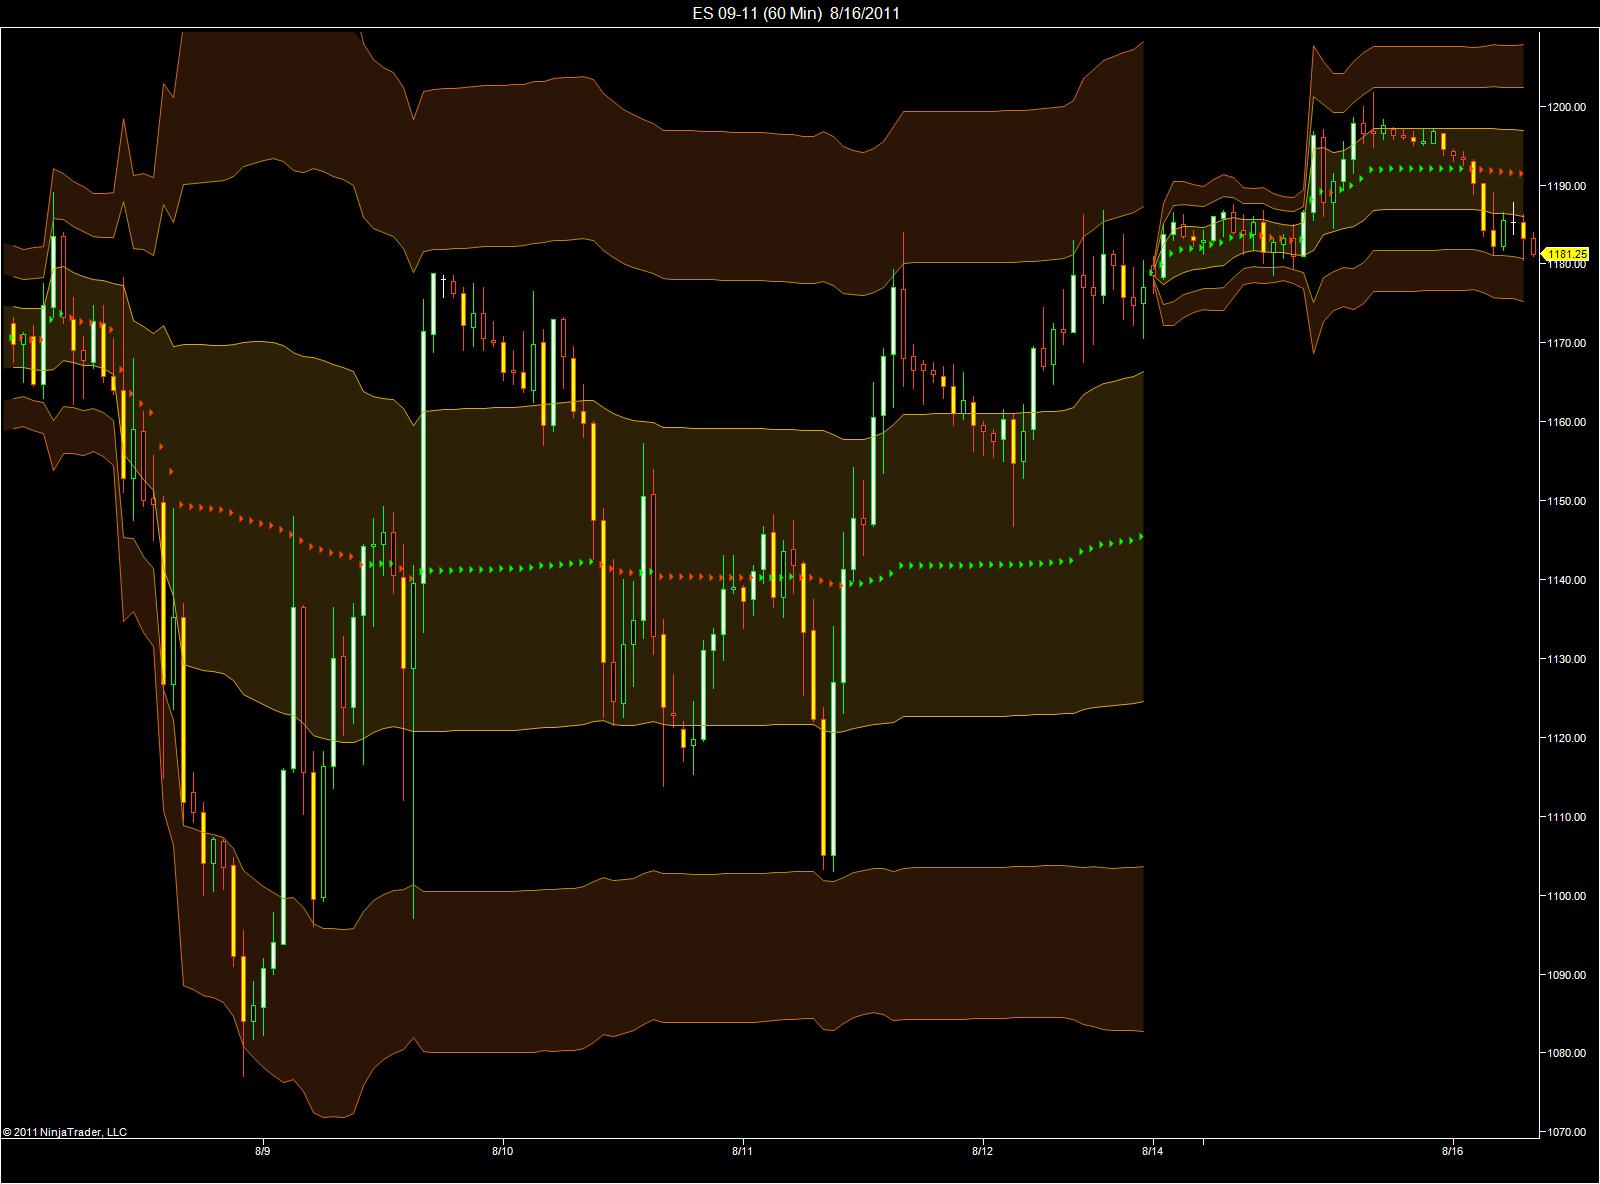The width and height of the screenshot is (1600, 1184).
Task: Select the yellow 1181.25 current price marker
Action: (1567, 254)
